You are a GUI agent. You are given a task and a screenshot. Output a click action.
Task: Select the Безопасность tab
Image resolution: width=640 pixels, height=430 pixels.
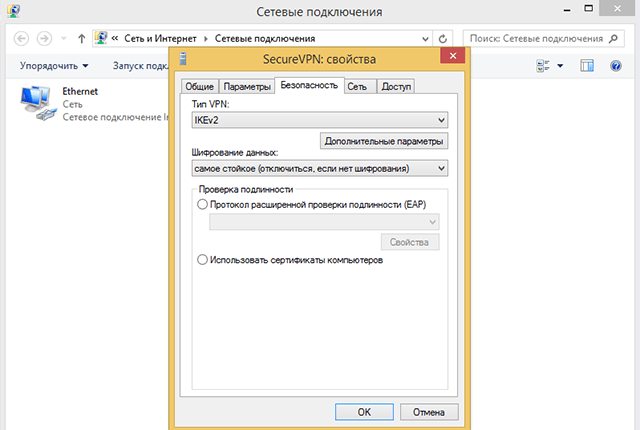tap(309, 85)
